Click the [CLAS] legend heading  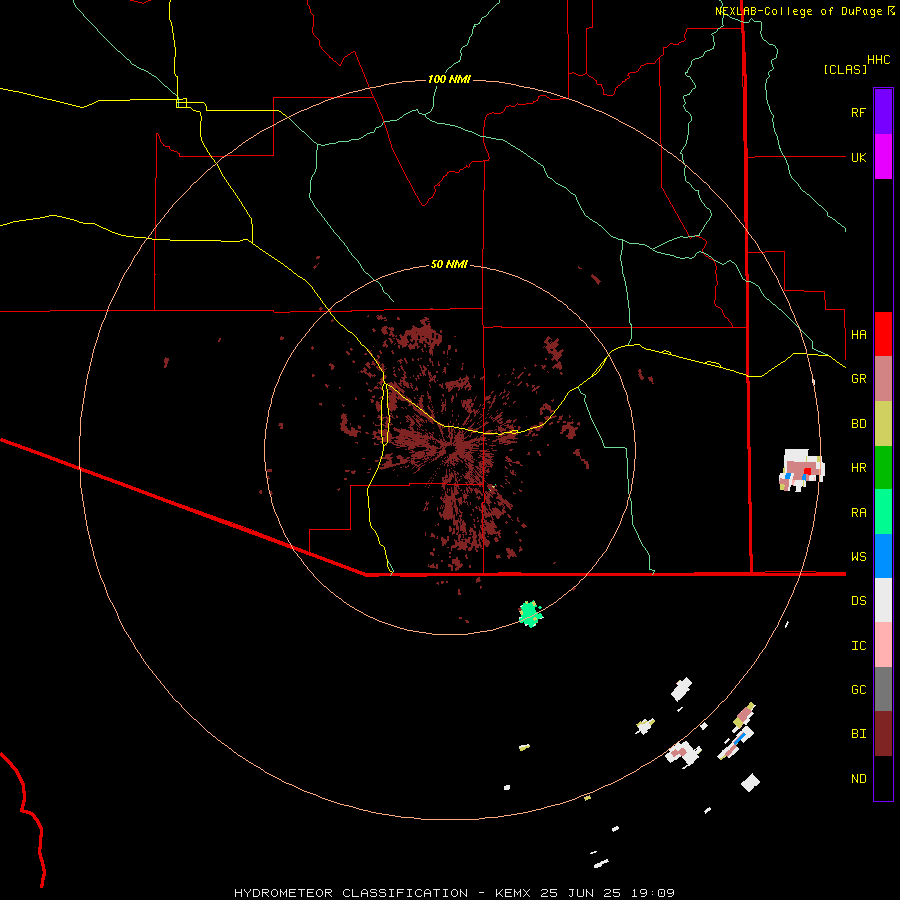(x=845, y=69)
